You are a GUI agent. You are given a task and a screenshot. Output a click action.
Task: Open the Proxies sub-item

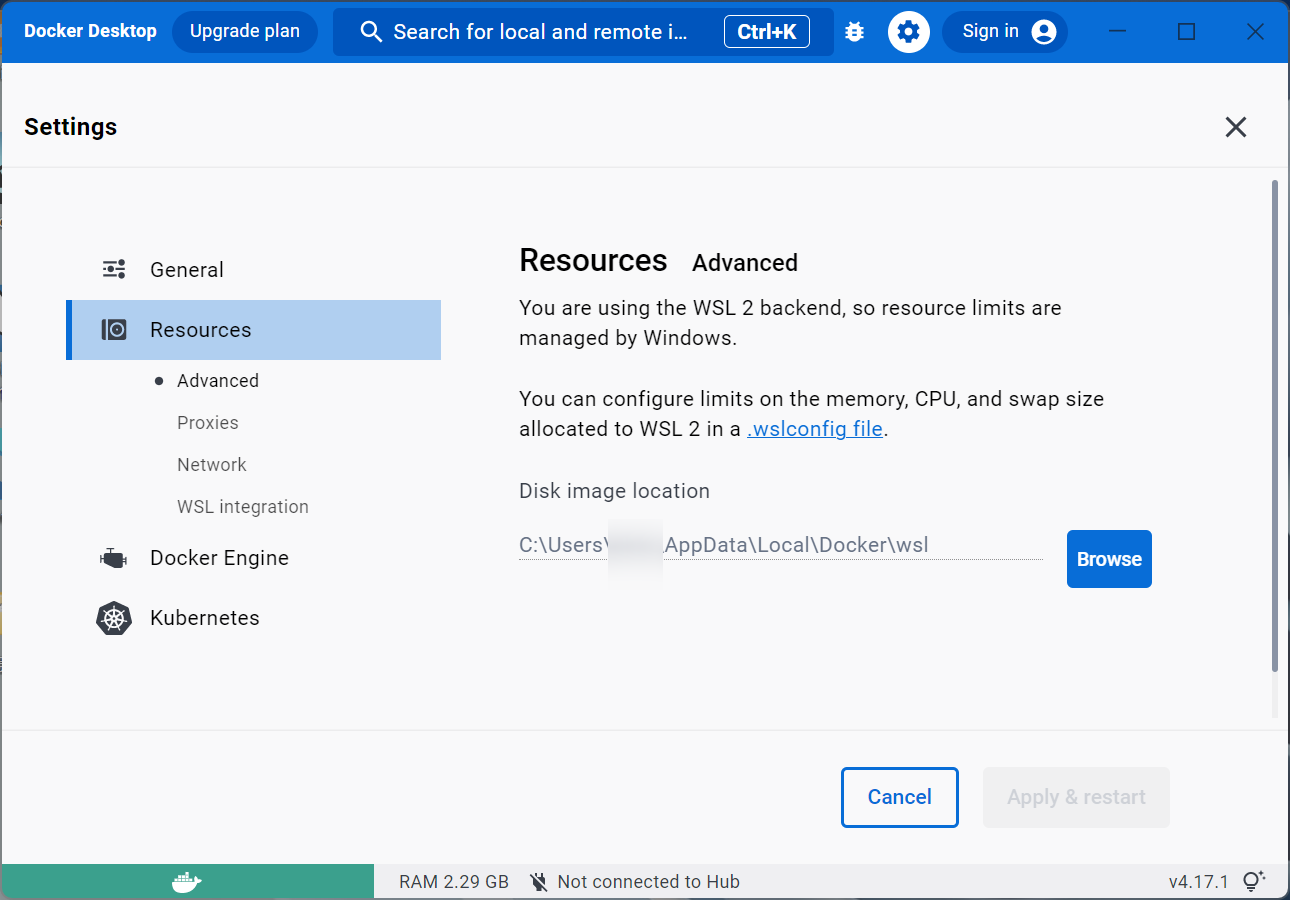[208, 423]
